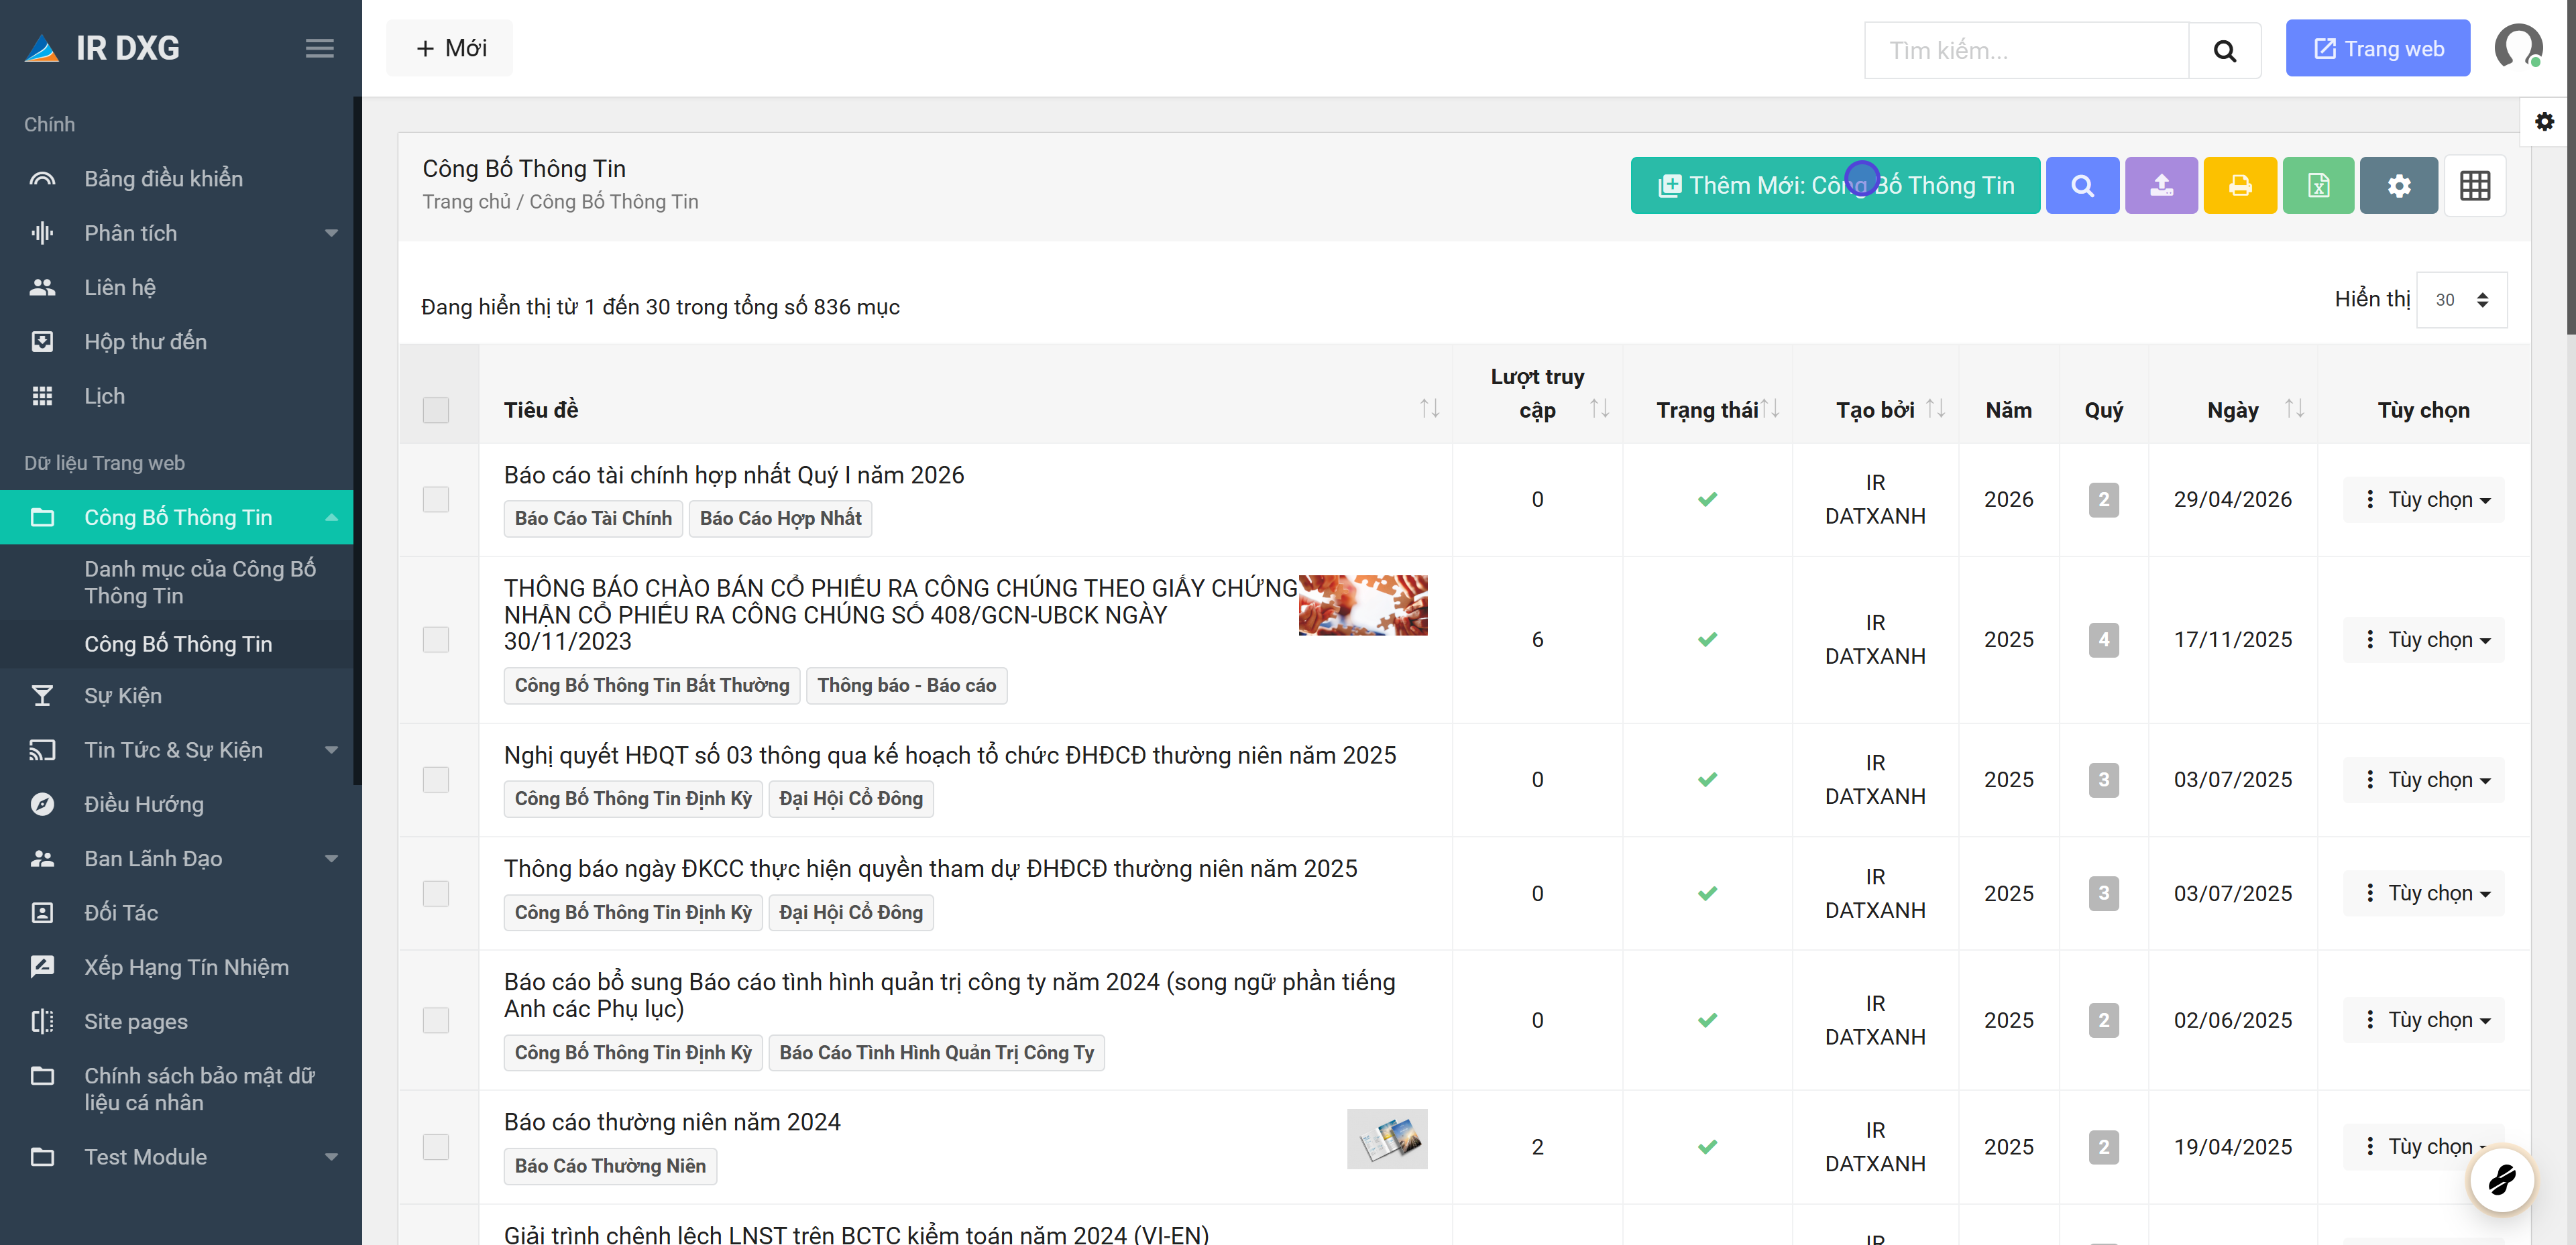2576x1245 pixels.
Task: Check the row for Báo cáo tài chính hợp nhất Quý I
Action: click(436, 499)
